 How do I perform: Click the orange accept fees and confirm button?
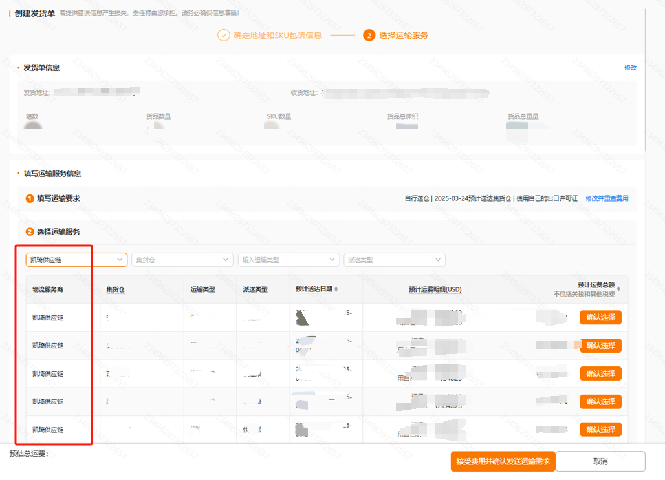click(x=503, y=461)
